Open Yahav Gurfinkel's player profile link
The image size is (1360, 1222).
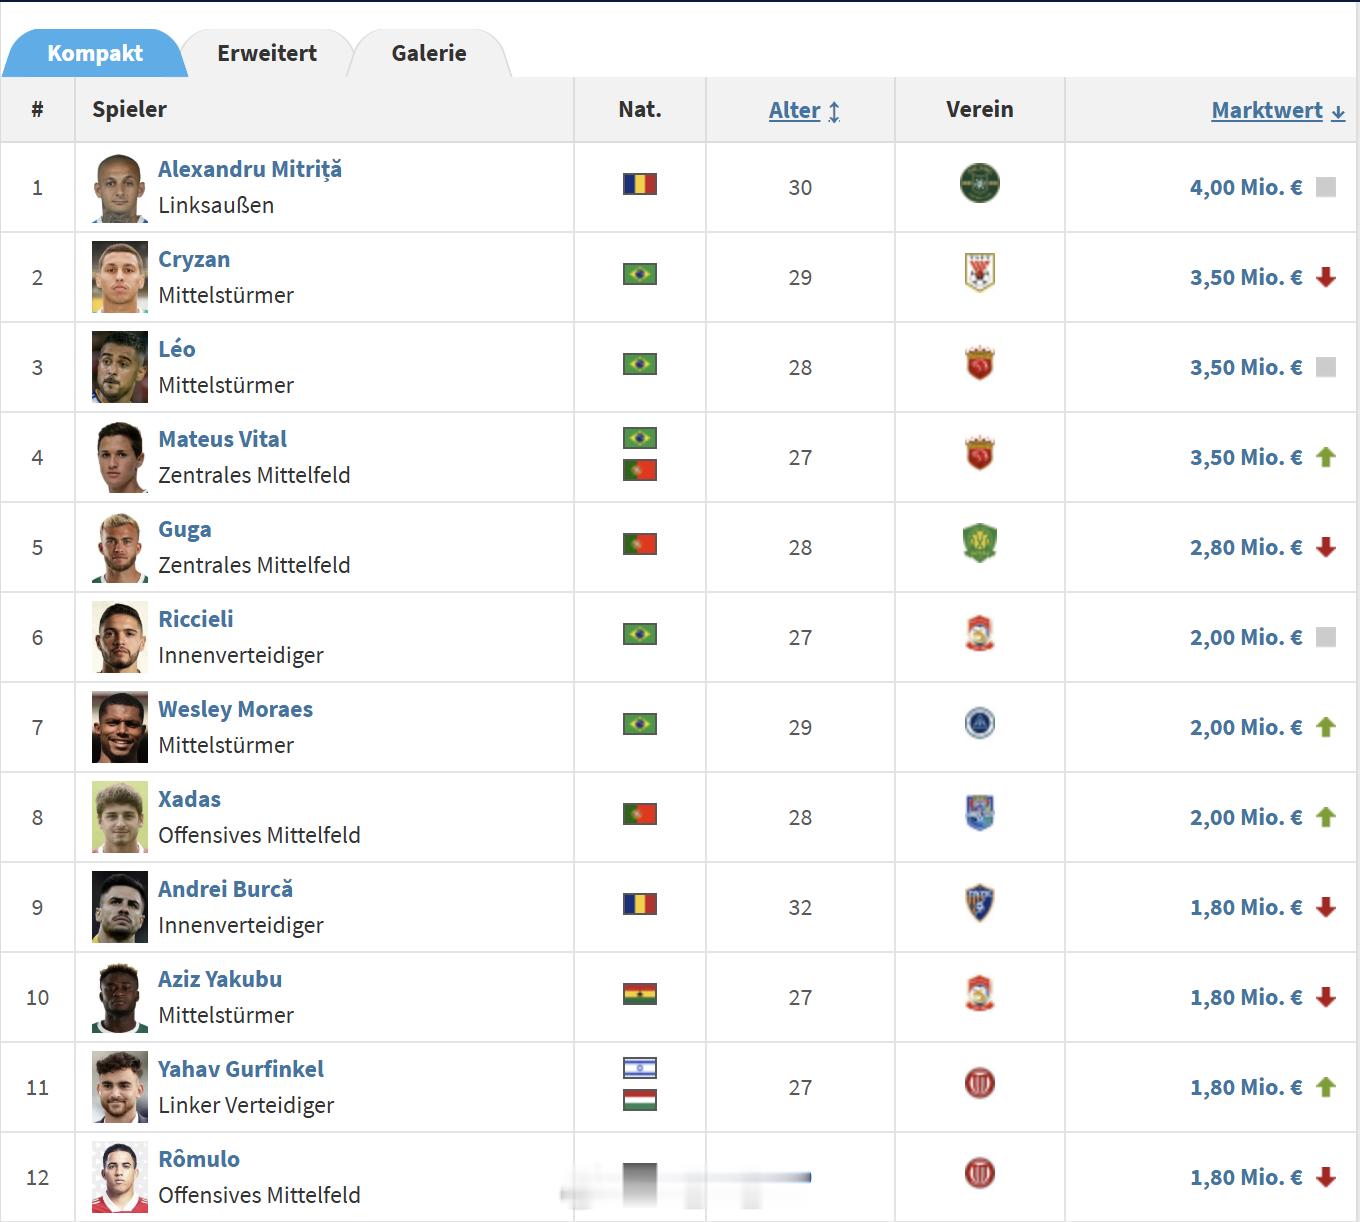(x=241, y=1069)
